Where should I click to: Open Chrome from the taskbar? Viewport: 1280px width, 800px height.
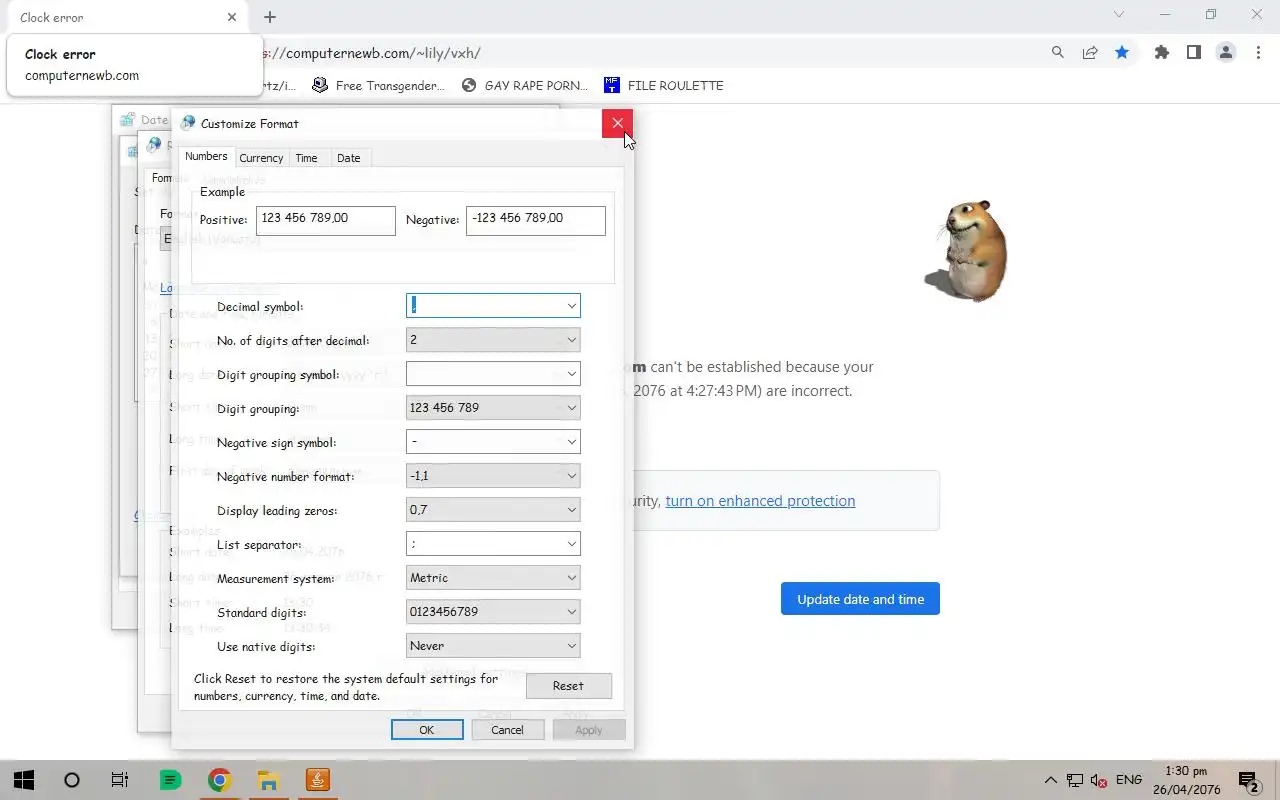pyautogui.click(x=219, y=780)
